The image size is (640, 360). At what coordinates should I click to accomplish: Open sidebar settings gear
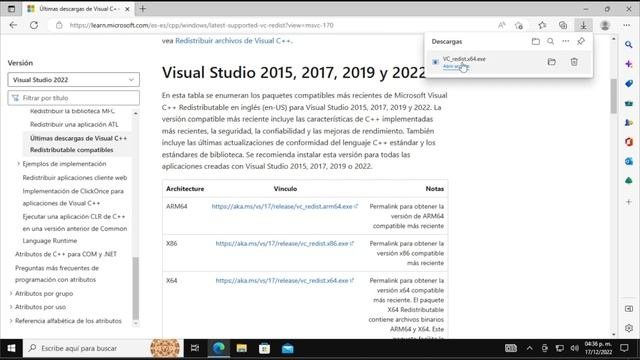point(629,328)
